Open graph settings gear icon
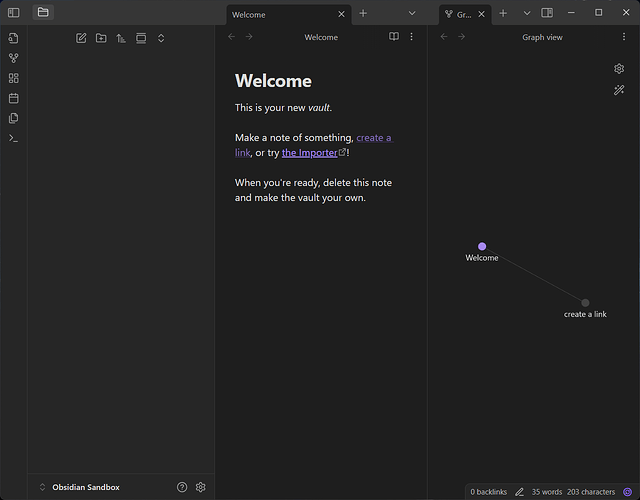 point(619,69)
